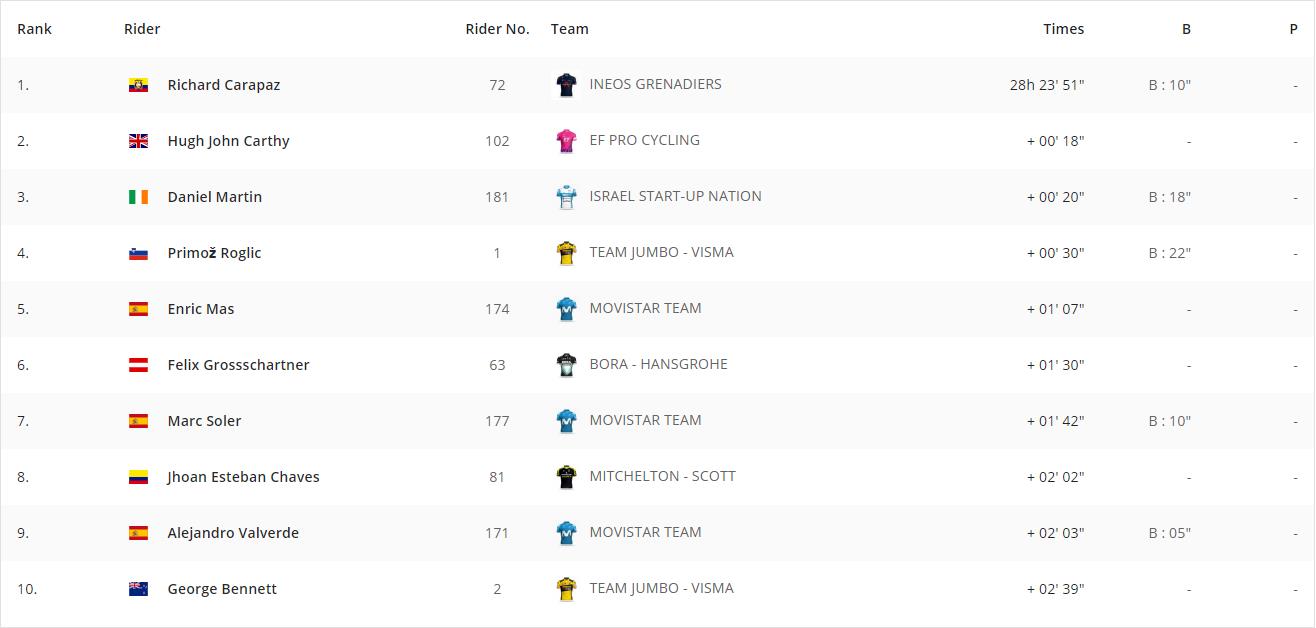Click the Ecuador flag next to Richard Carapaz

138,85
